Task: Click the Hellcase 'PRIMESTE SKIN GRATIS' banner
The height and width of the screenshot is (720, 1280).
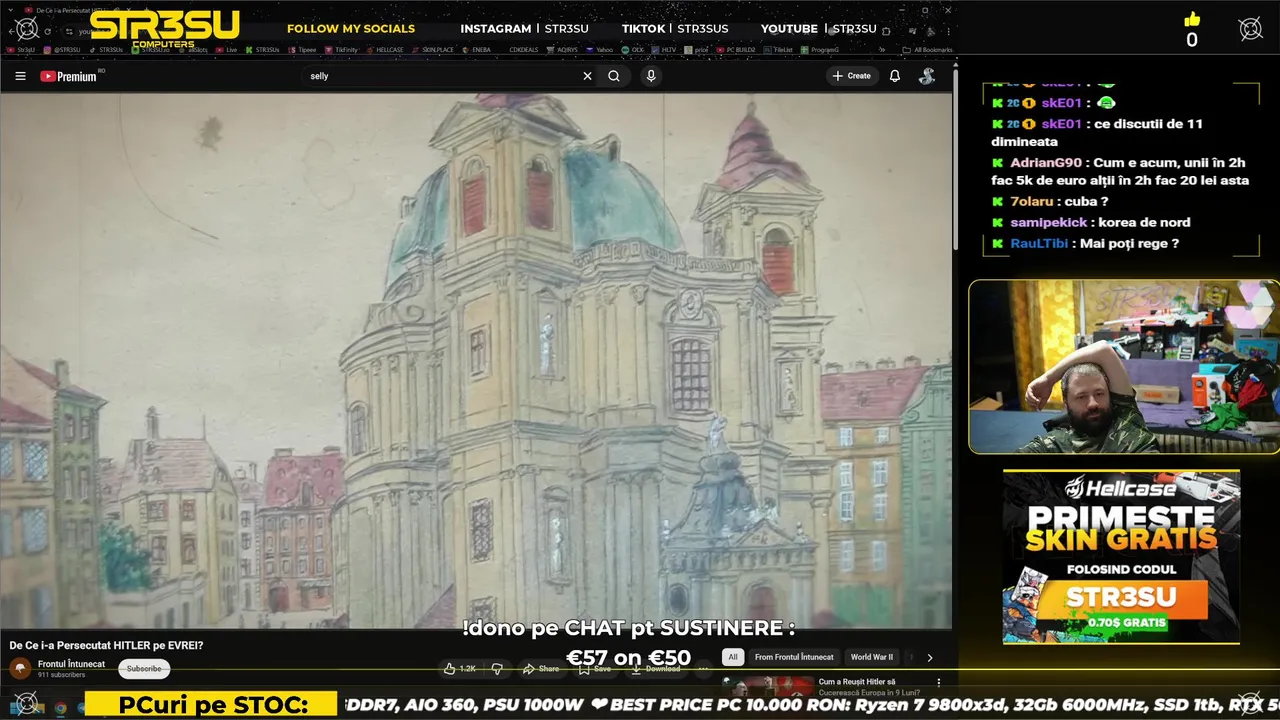Action: click(x=1121, y=556)
